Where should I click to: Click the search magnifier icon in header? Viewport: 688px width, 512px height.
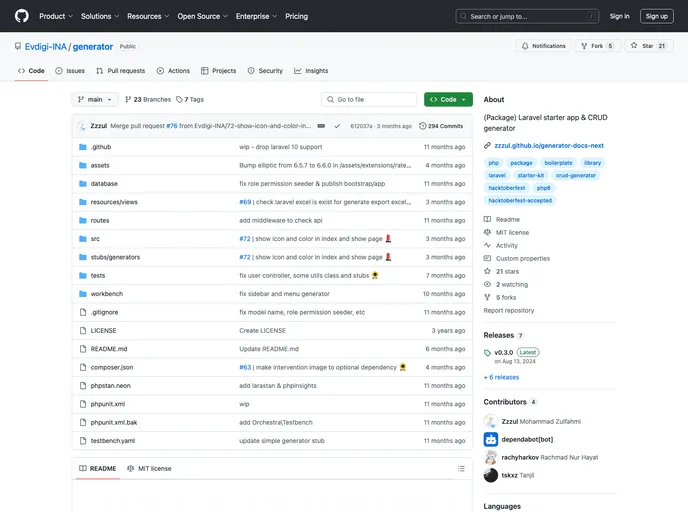pyautogui.click(x=463, y=16)
